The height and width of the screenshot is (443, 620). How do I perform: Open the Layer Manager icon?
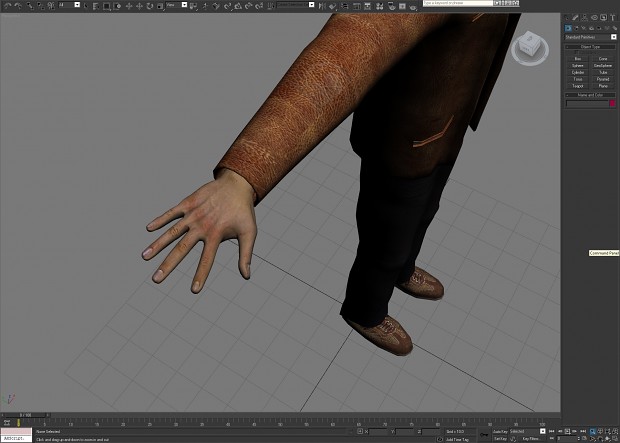click(x=345, y=6)
